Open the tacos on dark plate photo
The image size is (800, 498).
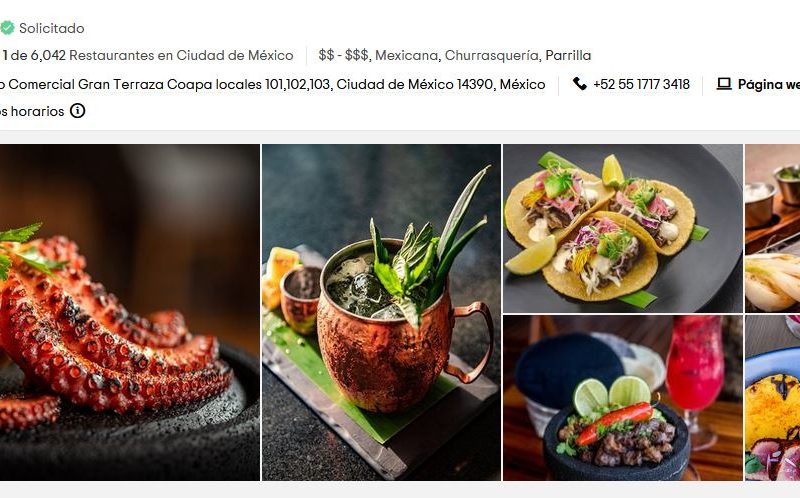click(x=622, y=228)
